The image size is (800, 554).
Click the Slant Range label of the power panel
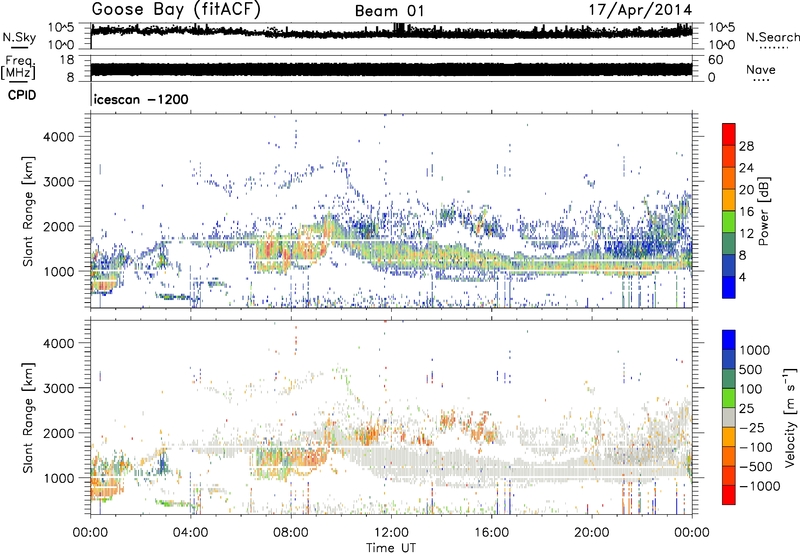coord(28,211)
